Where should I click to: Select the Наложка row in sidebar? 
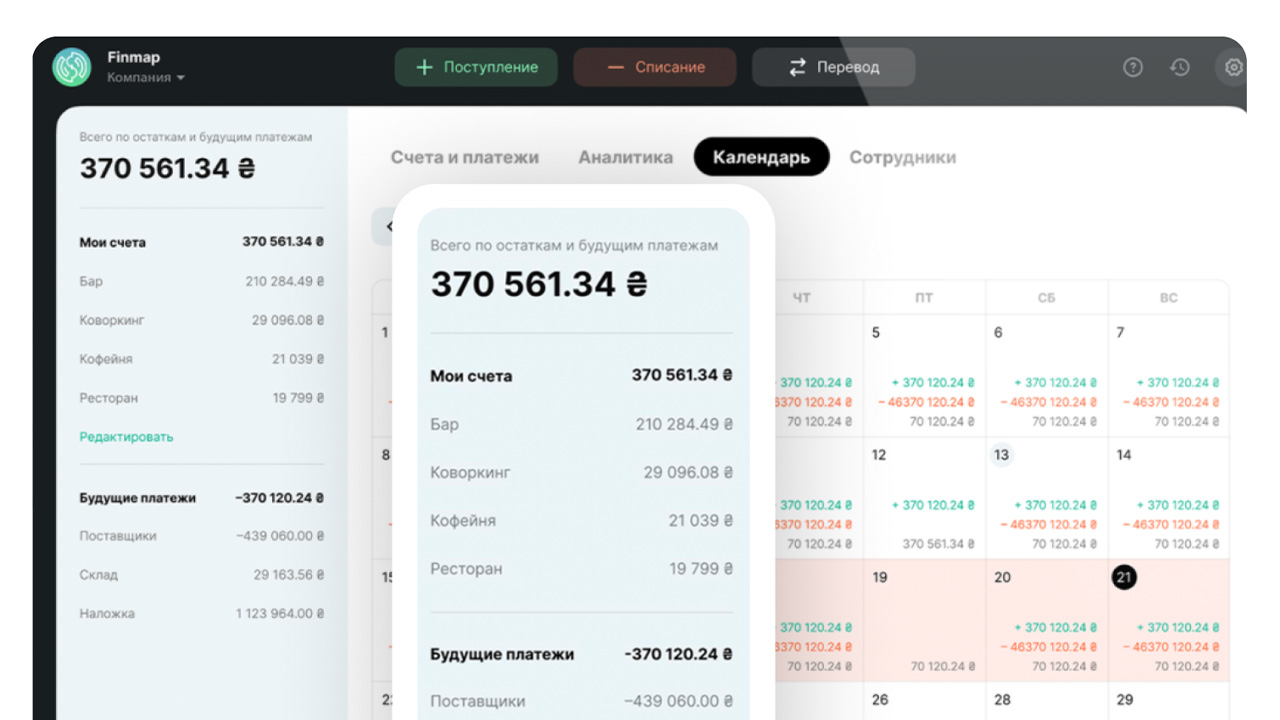[202, 614]
